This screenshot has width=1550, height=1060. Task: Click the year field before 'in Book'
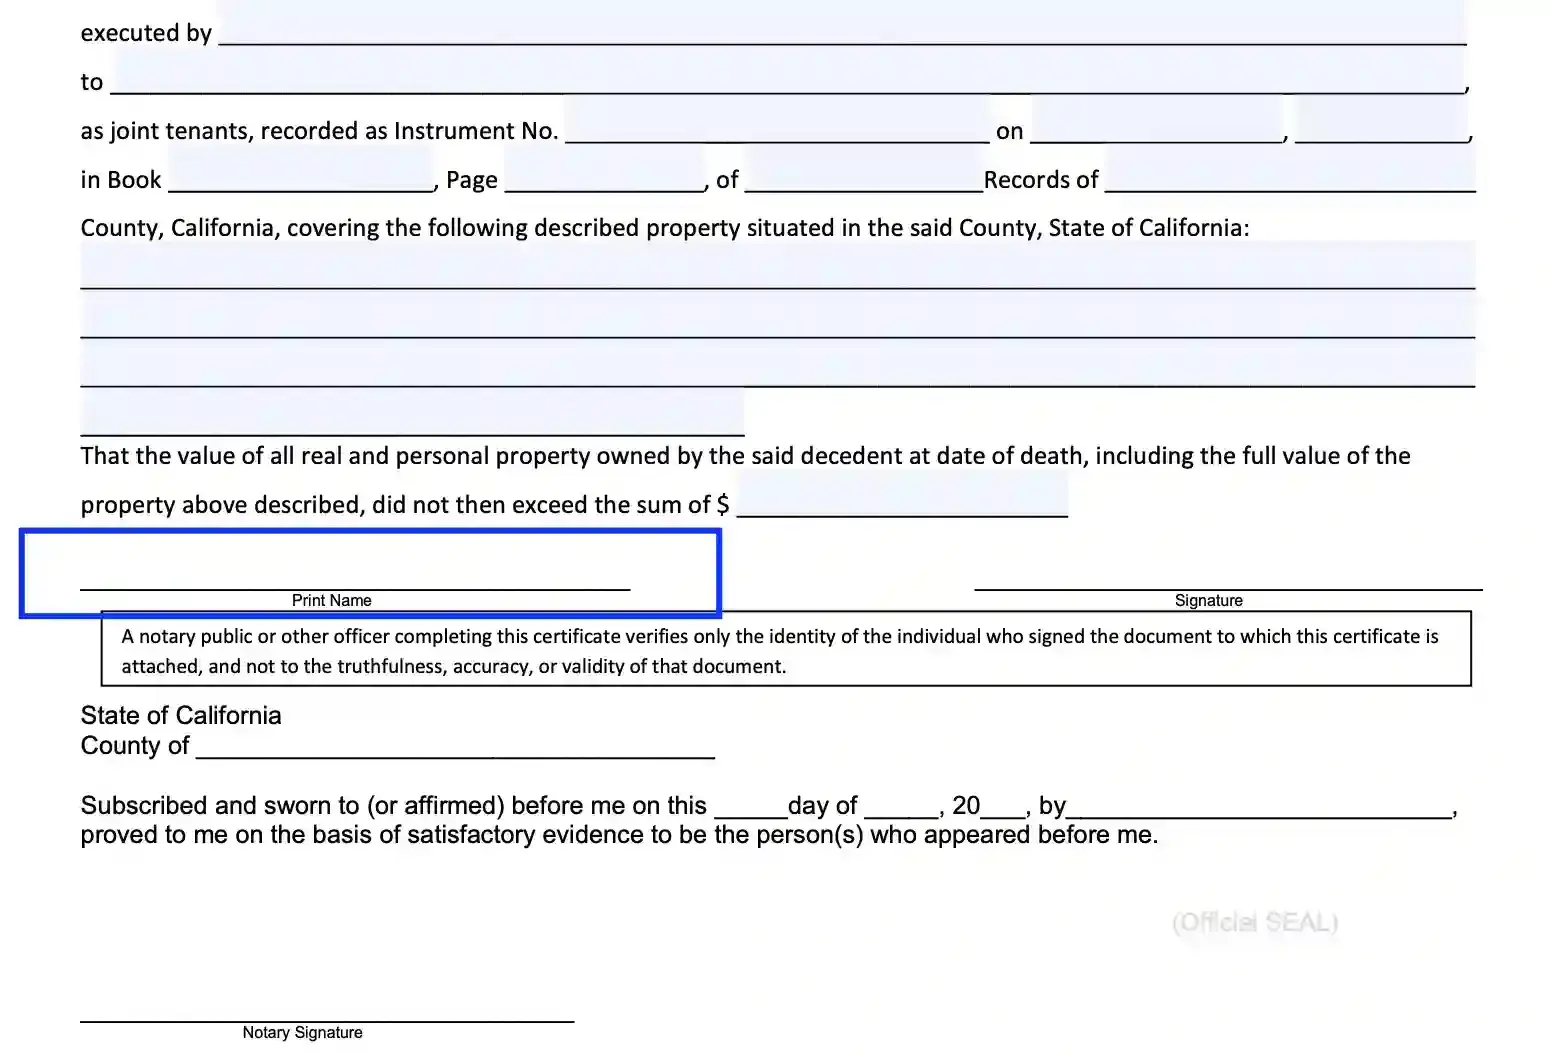tap(1381, 121)
